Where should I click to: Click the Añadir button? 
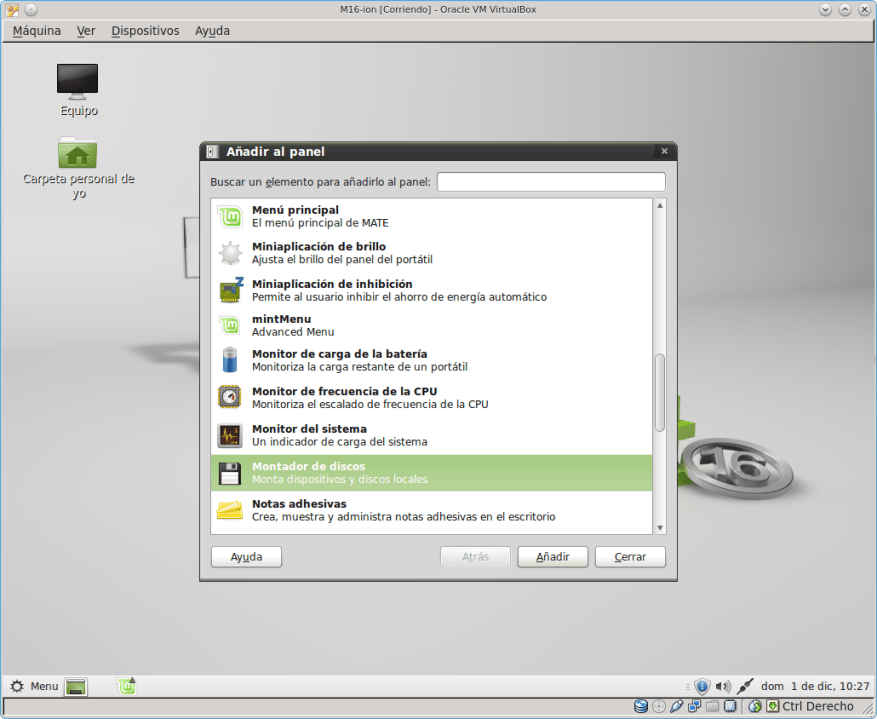pyautogui.click(x=553, y=557)
